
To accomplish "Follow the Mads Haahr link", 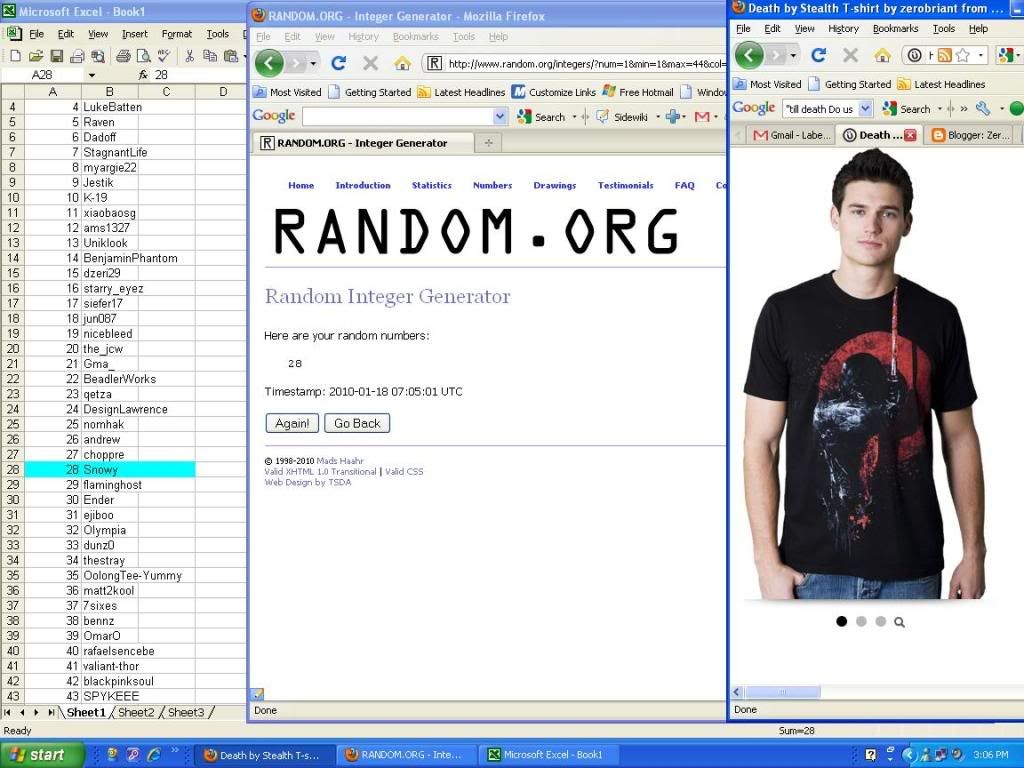I will [x=340, y=461].
